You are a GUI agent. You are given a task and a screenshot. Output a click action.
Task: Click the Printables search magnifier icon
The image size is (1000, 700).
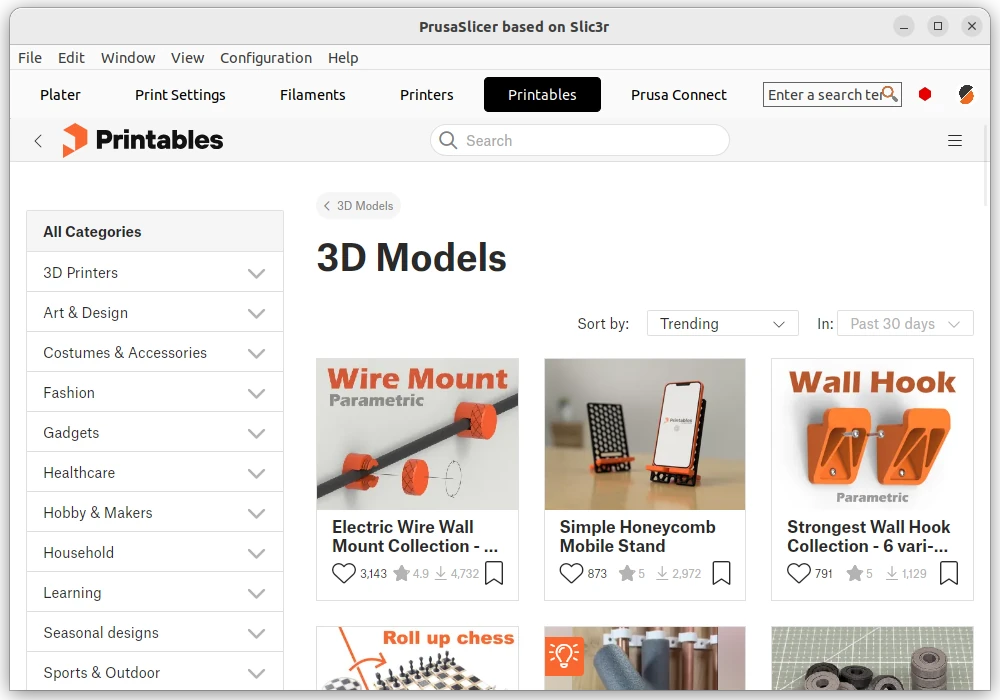(x=448, y=140)
